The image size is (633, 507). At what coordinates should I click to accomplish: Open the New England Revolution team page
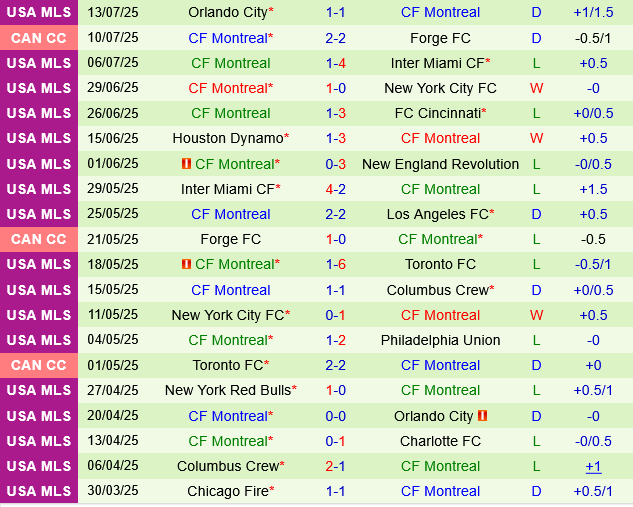point(440,164)
